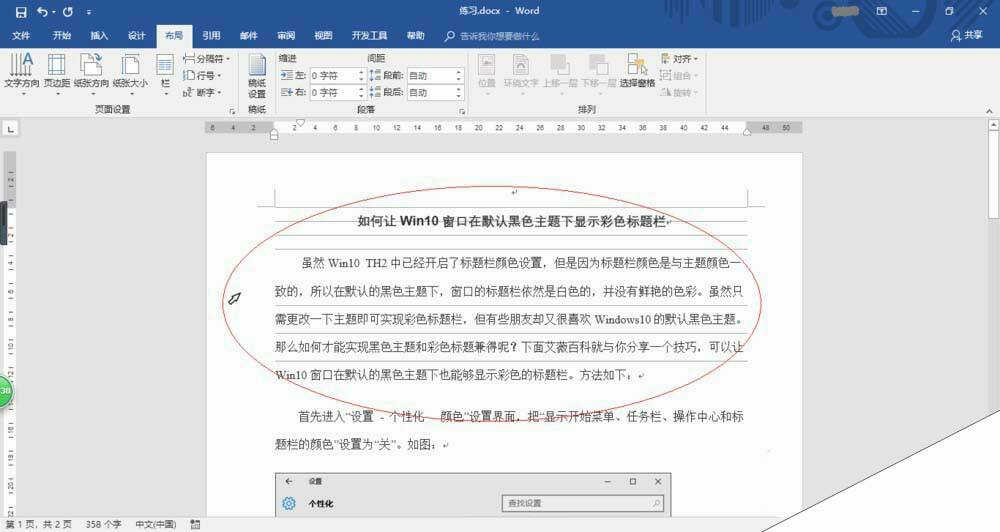Click the greyed 环绕文字 (Wrap Text) button

(x=521, y=74)
